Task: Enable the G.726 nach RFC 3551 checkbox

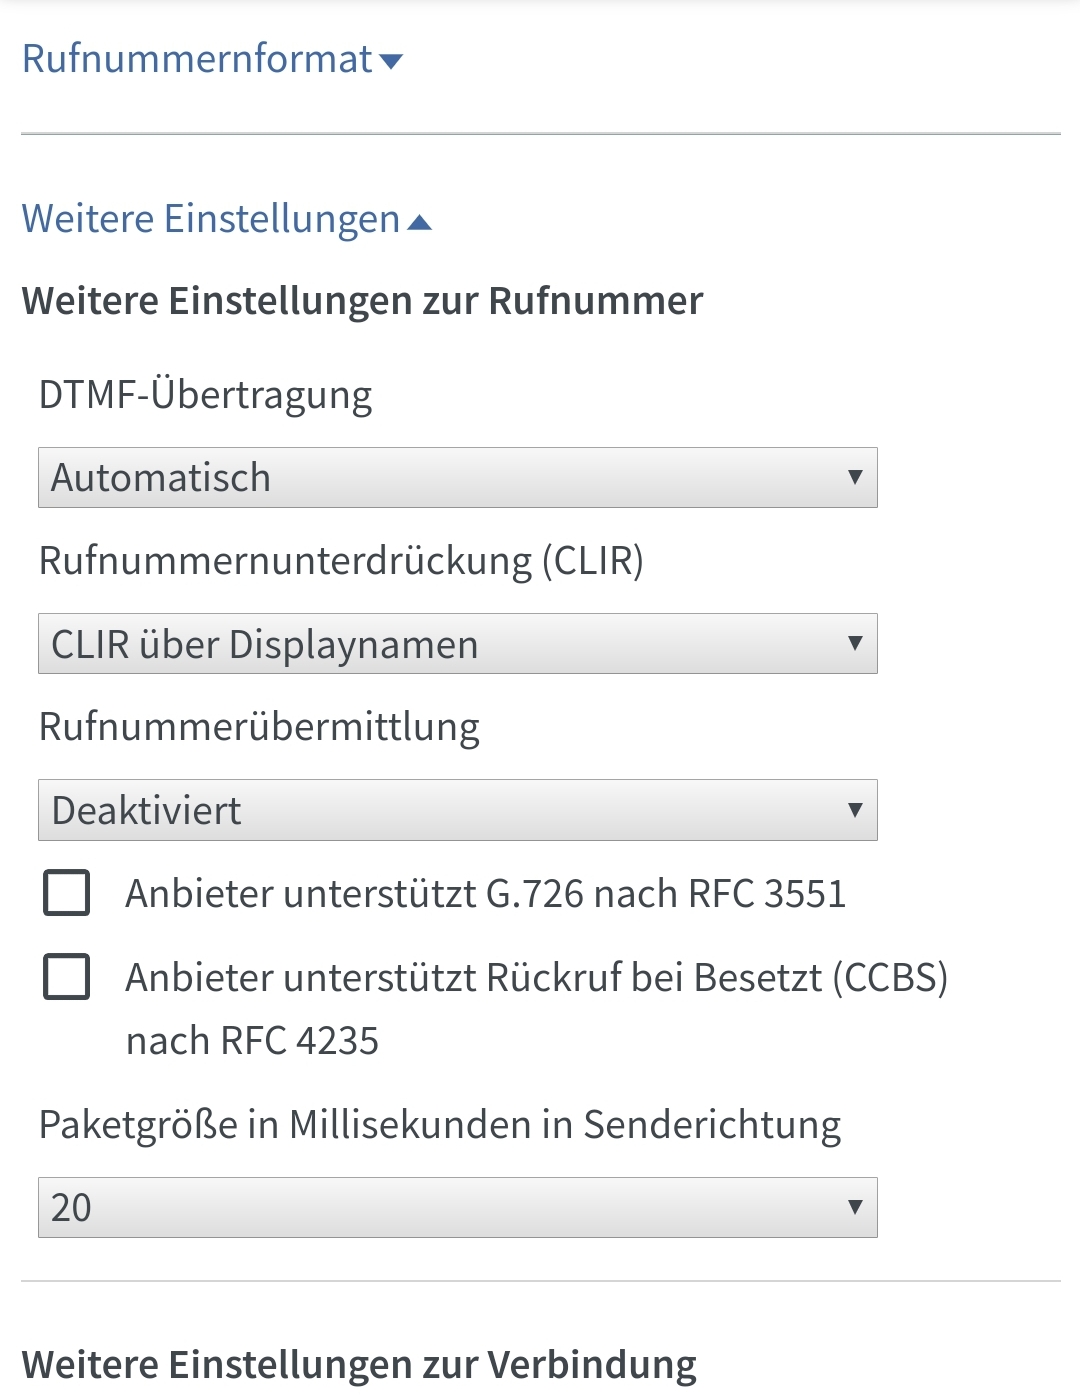Action: tap(67, 893)
